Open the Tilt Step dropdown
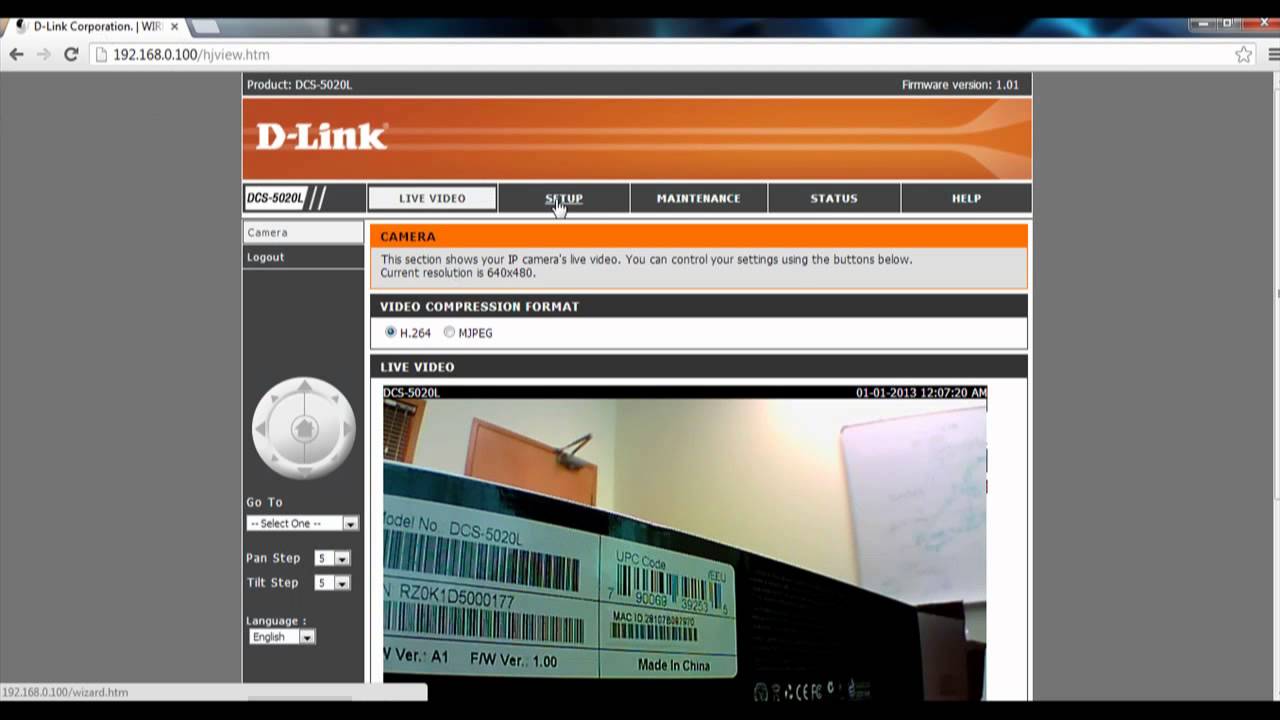The image size is (1280, 720). 332,582
